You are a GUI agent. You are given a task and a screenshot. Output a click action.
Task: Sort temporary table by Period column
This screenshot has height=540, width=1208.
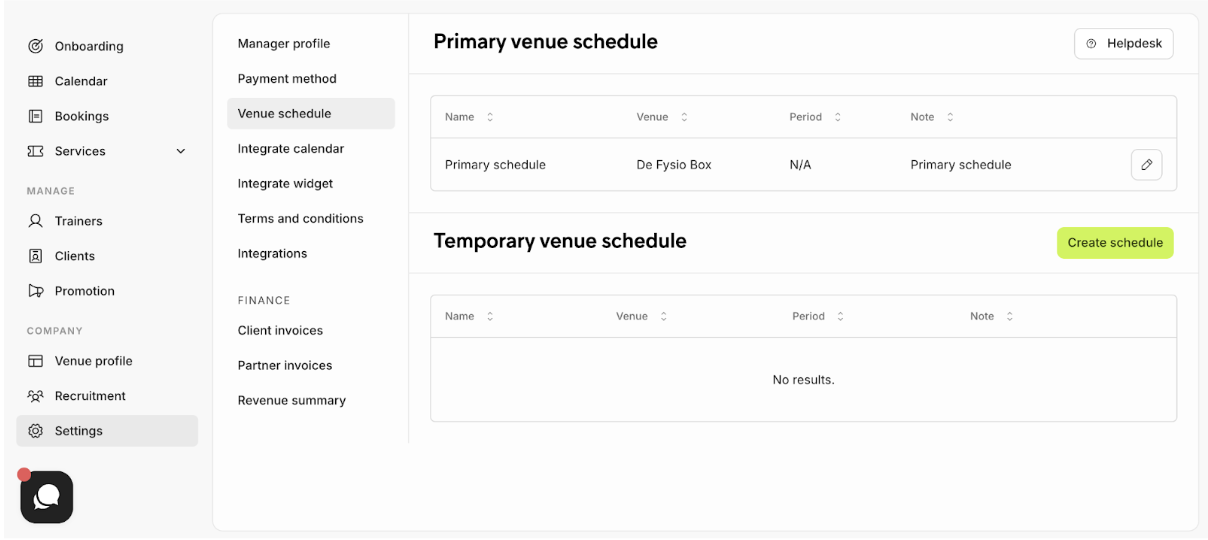840,316
